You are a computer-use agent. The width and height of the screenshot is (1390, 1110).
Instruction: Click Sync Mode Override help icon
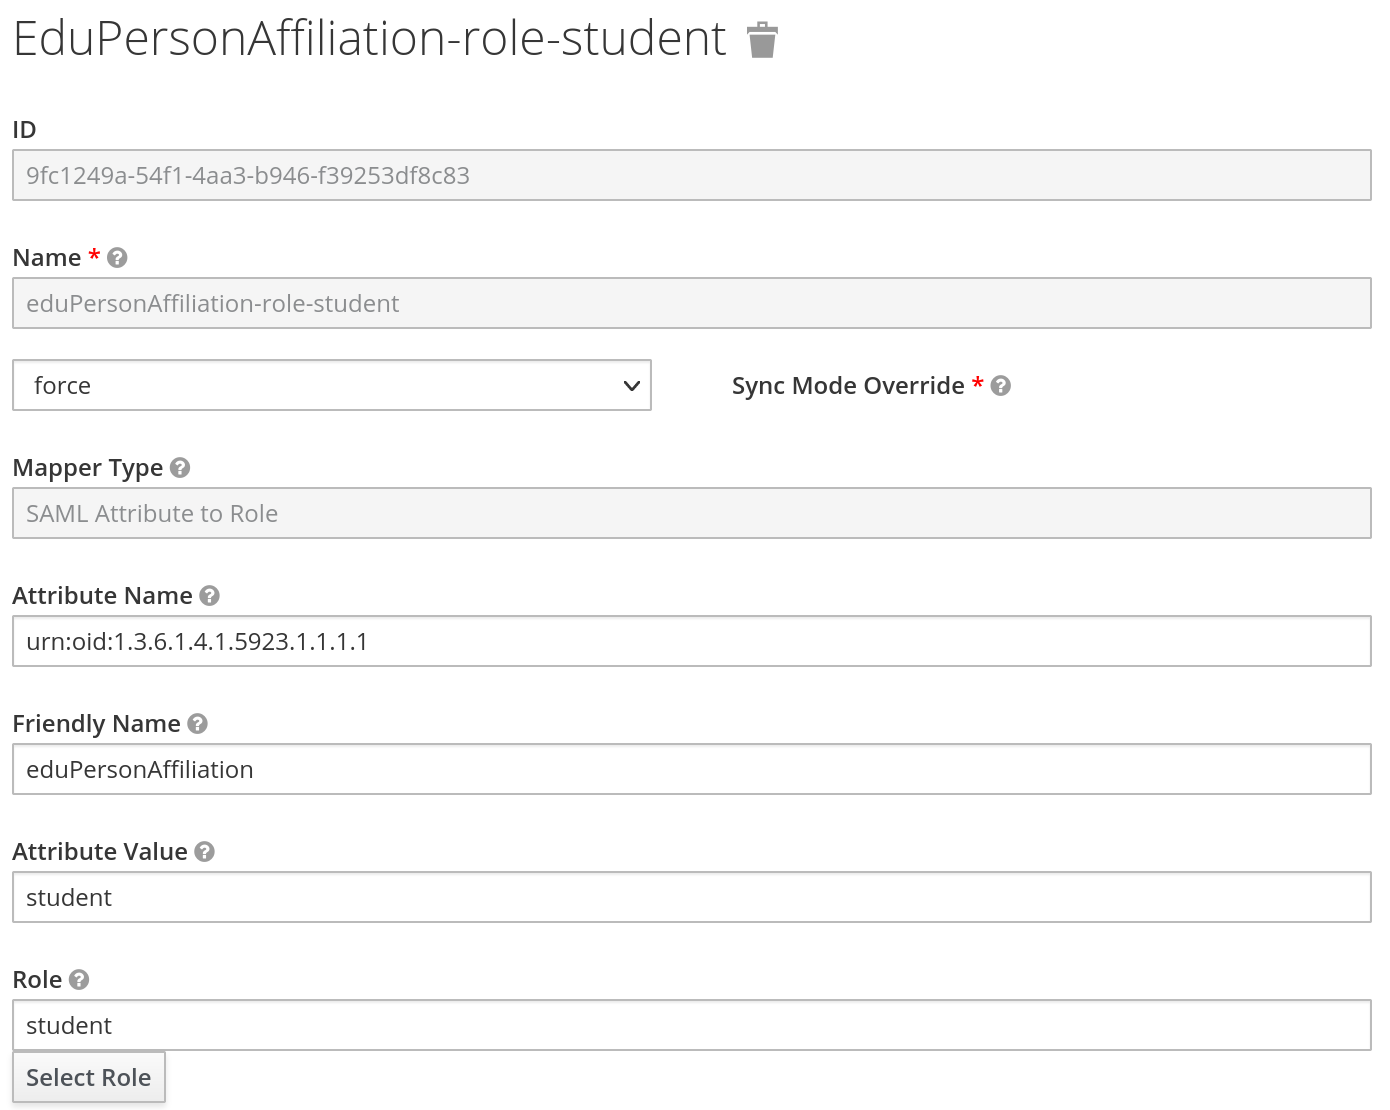1000,386
